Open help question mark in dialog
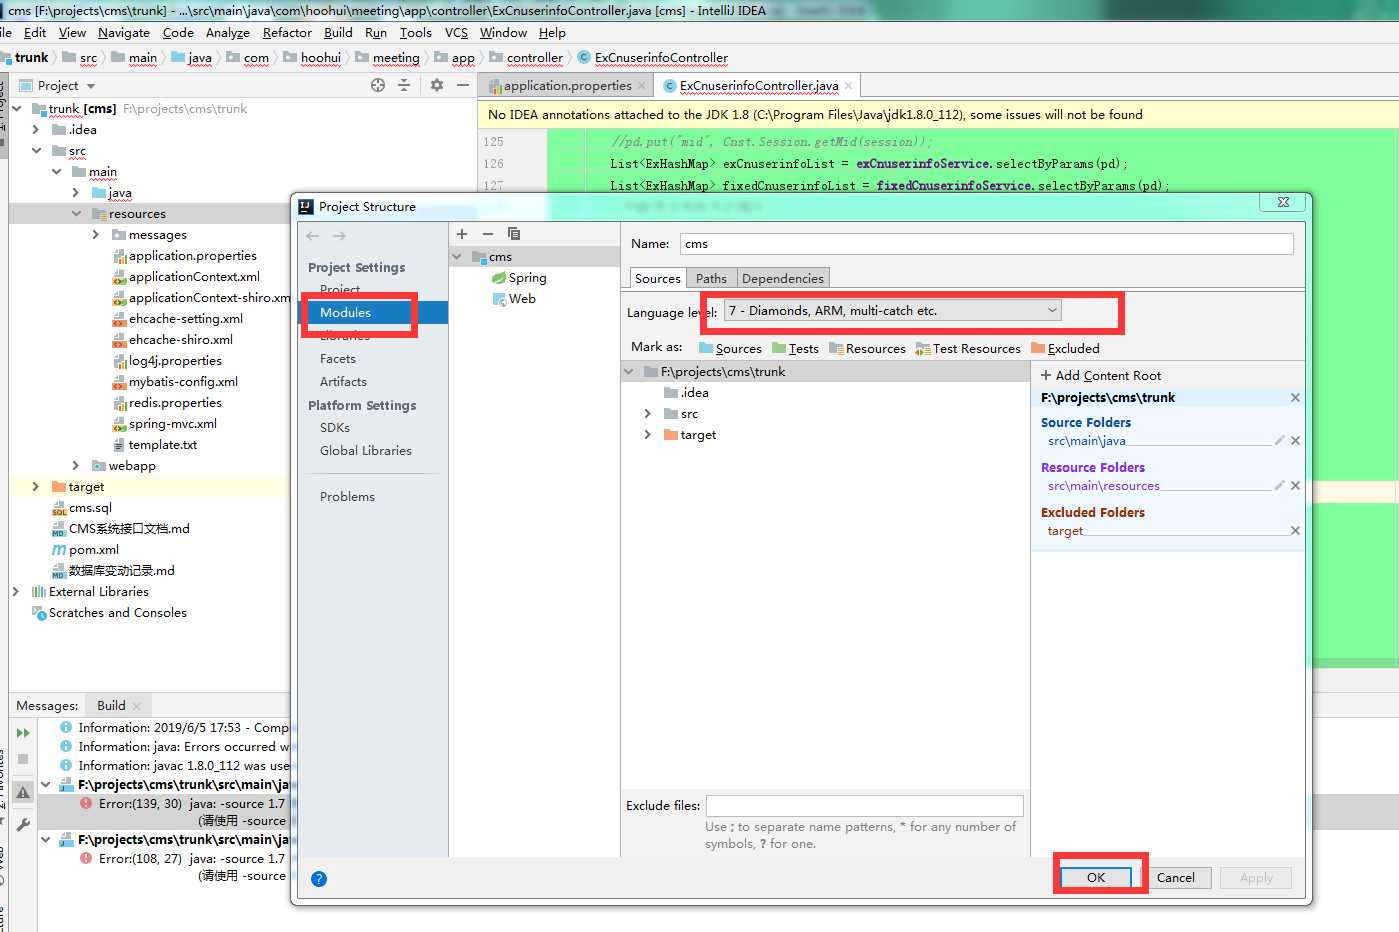 [x=319, y=879]
